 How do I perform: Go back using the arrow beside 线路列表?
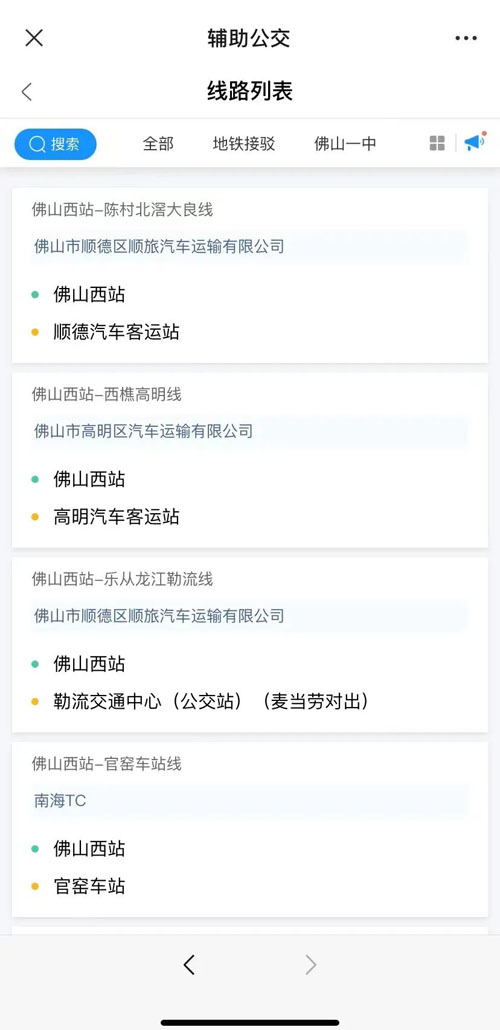click(26, 91)
